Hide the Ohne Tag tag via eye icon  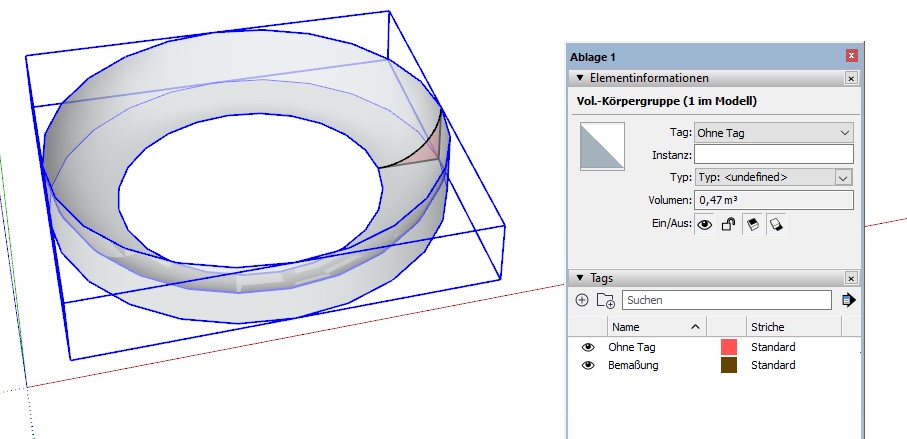click(588, 347)
